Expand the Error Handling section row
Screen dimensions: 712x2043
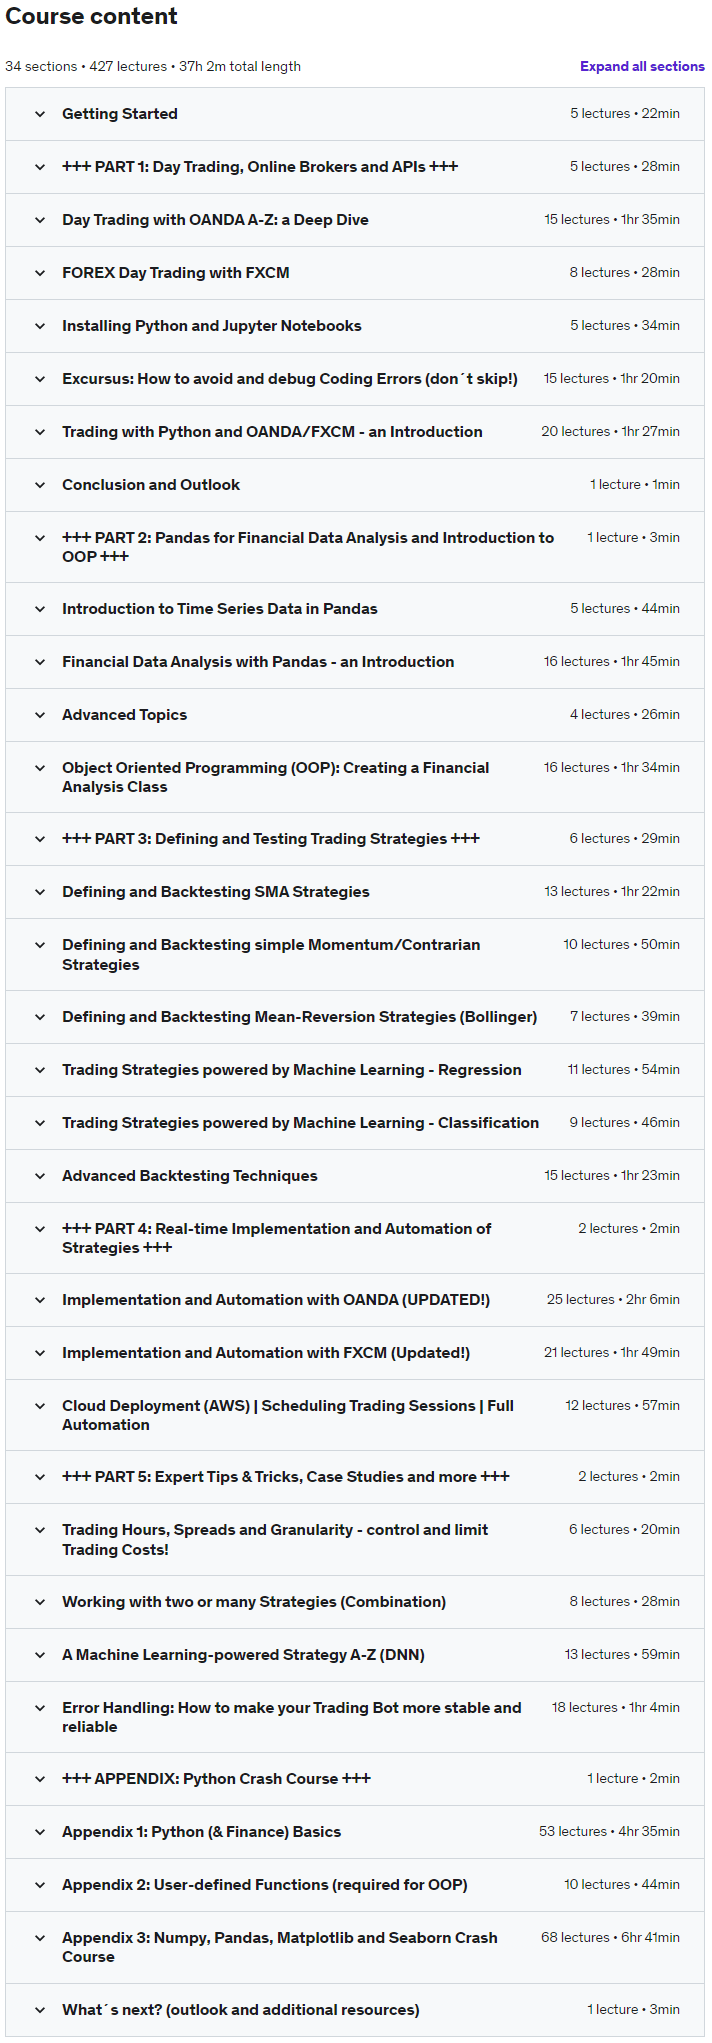coord(355,1717)
